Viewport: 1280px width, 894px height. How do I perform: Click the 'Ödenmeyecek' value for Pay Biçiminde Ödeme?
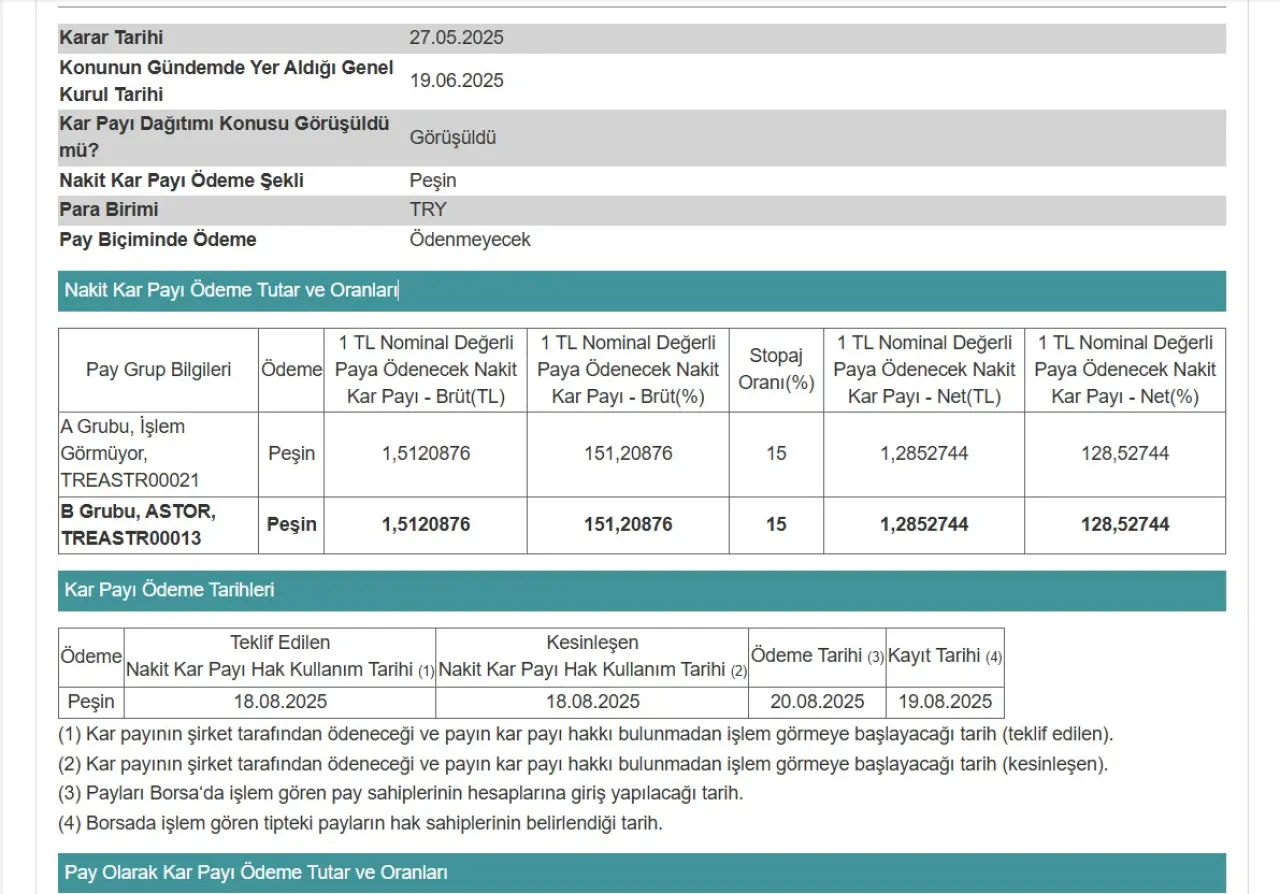(x=469, y=240)
